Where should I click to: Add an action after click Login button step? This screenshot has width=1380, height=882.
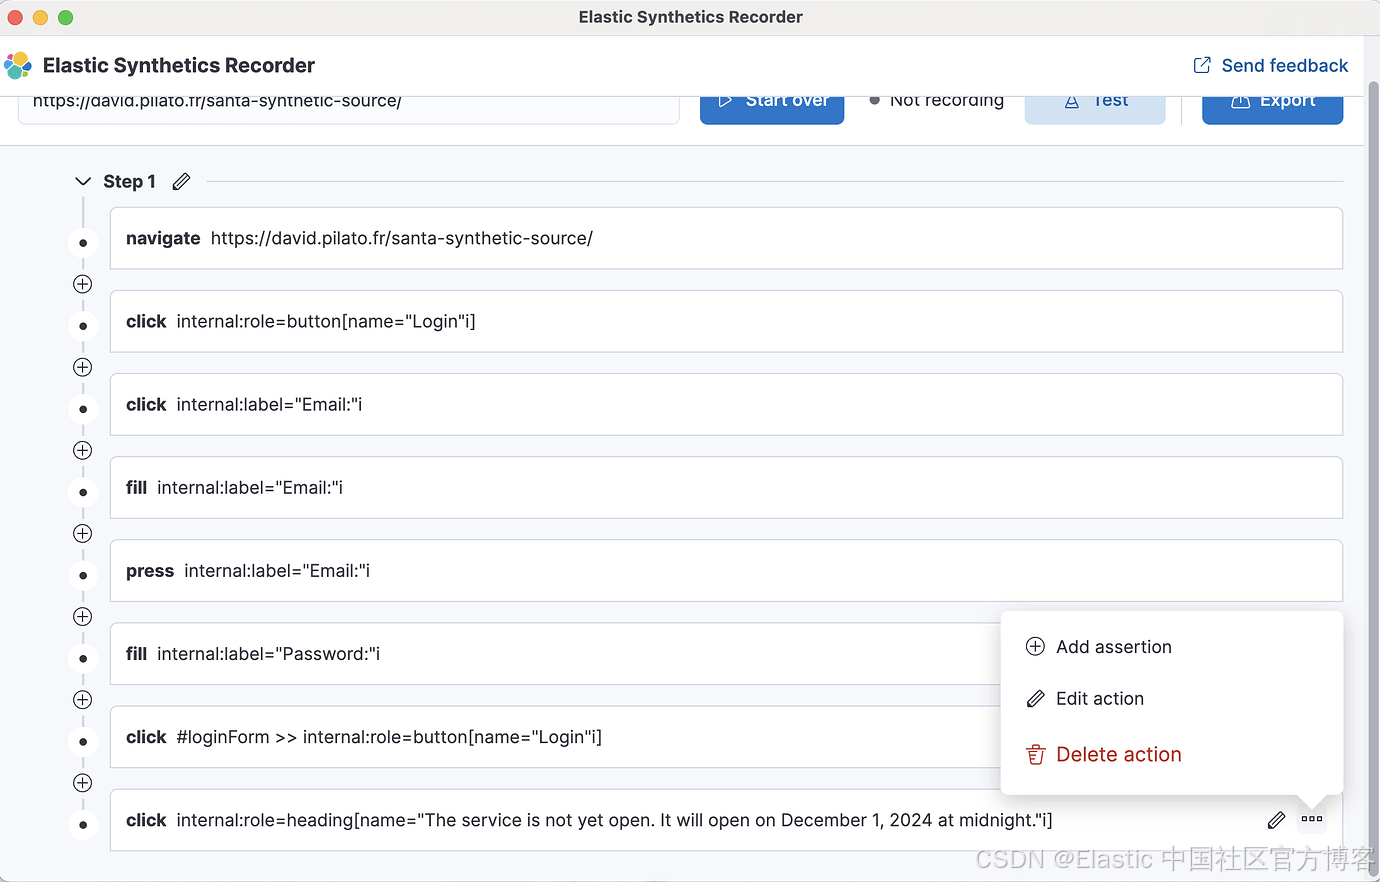(x=83, y=367)
